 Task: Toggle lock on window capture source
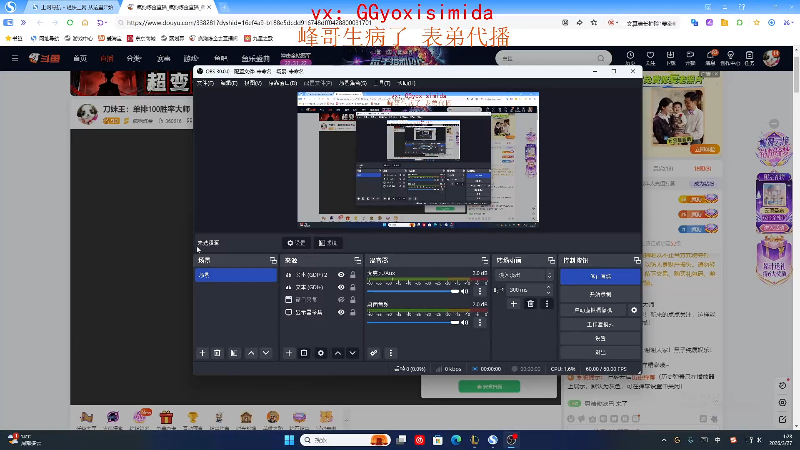tap(353, 299)
